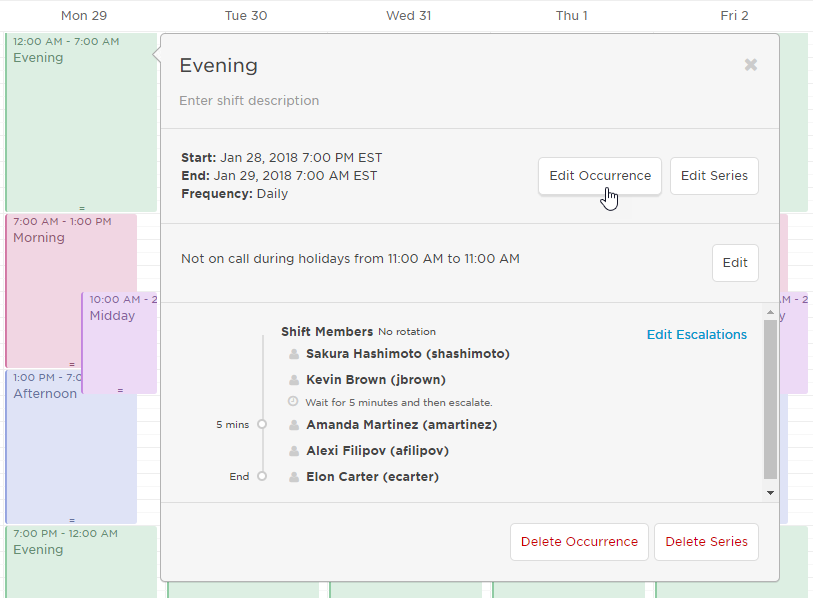Select the Thu 1 column header
Viewport: 813px width, 598px height.
[x=571, y=15]
